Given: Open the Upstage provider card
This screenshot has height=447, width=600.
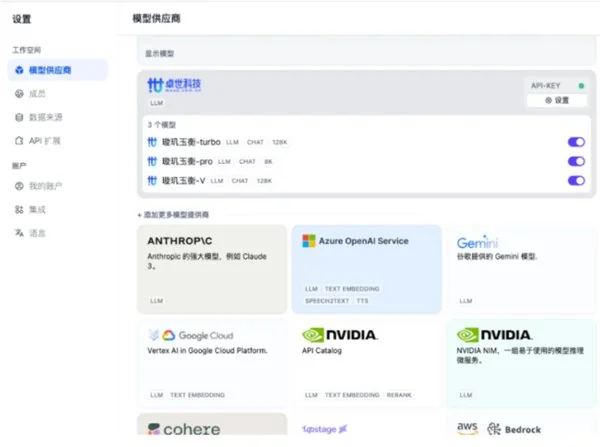Looking at the screenshot, I should click(367, 424).
